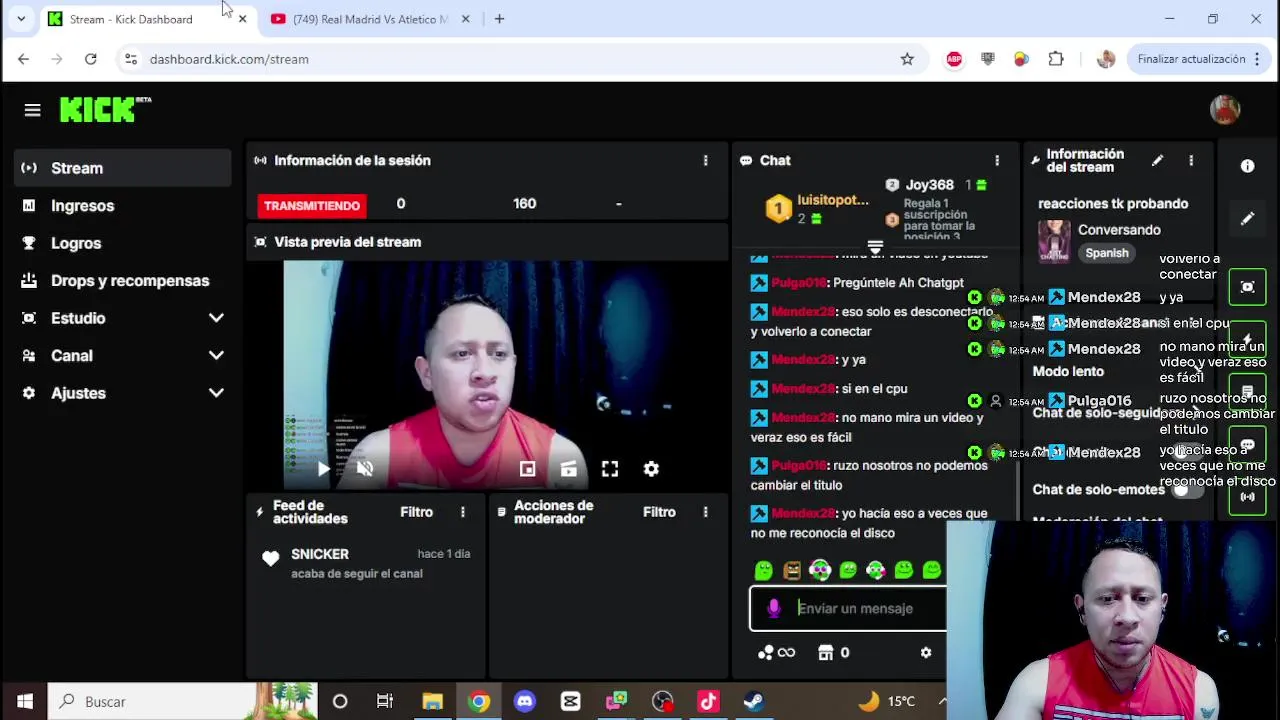This screenshot has height=720, width=1280.
Task: Enable mini player on stream preview
Action: 527,469
